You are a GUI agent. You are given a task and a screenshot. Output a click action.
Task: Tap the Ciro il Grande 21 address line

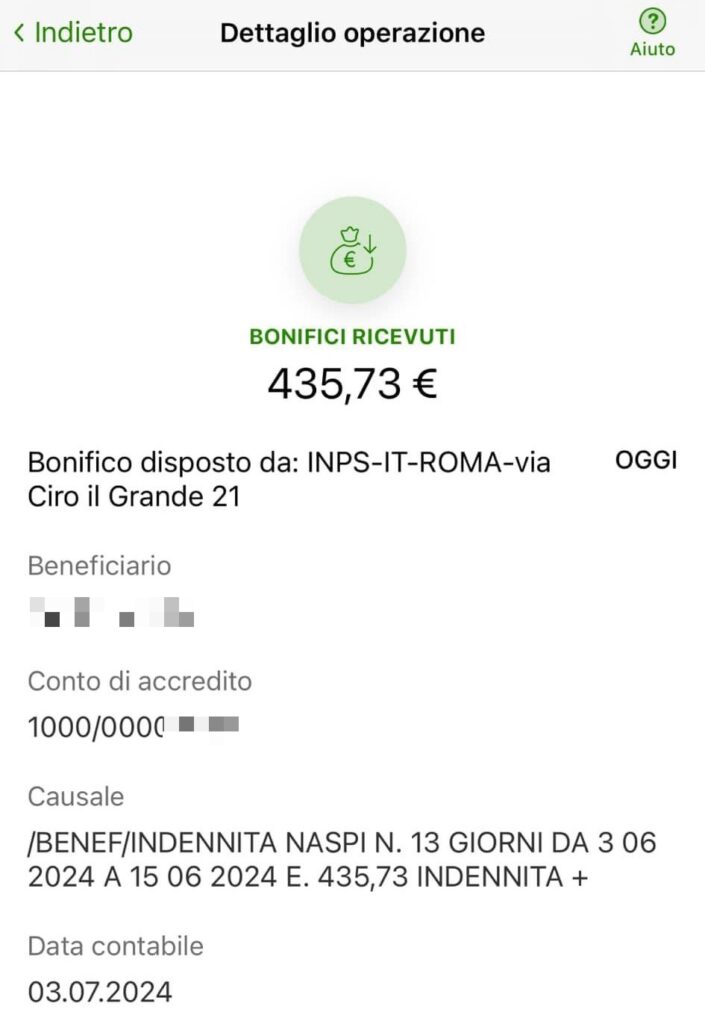pos(134,496)
